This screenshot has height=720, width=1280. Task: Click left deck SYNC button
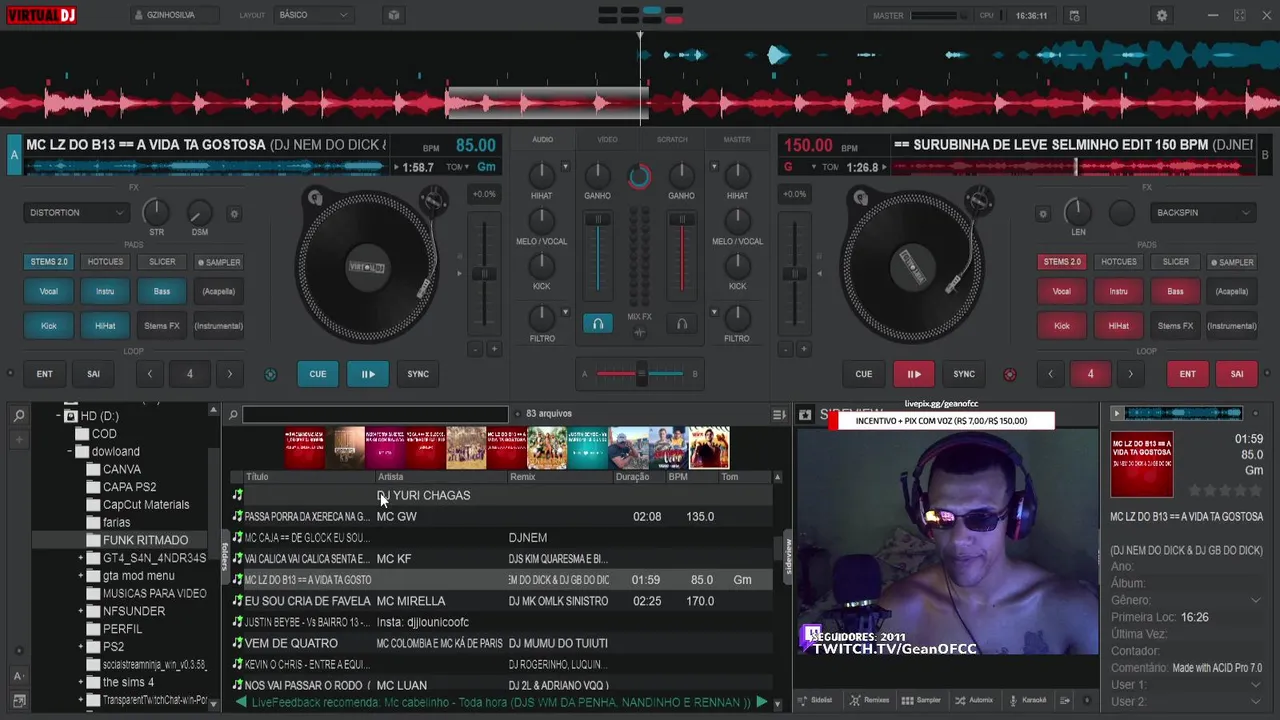(418, 374)
